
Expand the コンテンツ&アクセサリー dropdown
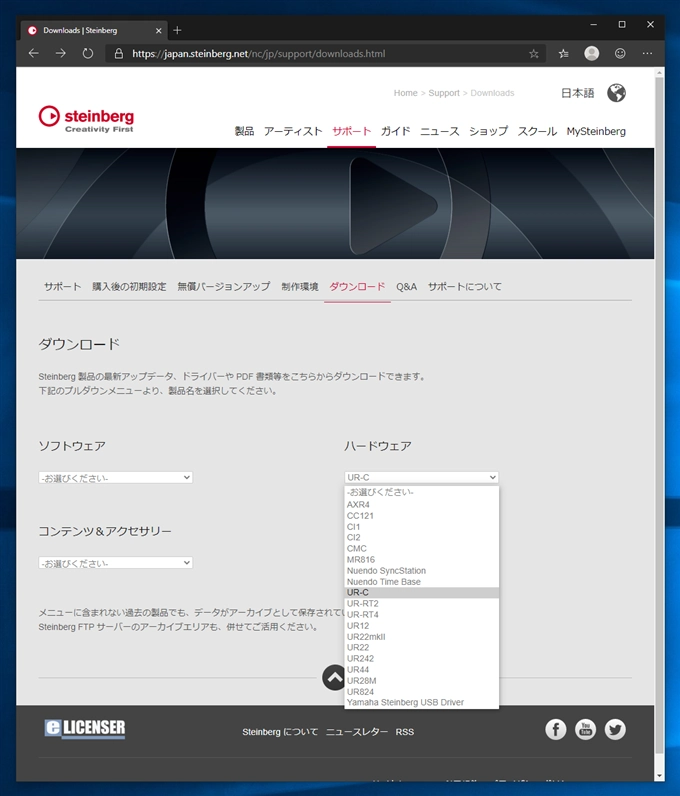pos(115,563)
